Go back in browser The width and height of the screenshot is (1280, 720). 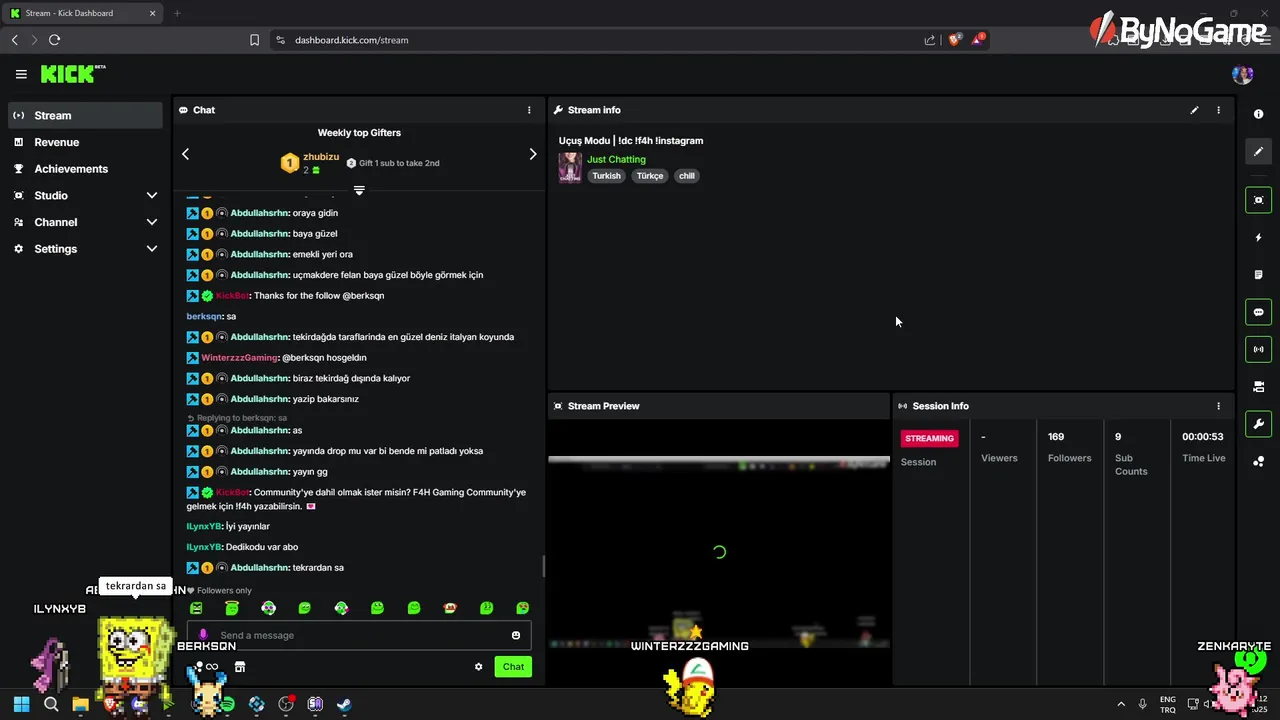(x=14, y=40)
